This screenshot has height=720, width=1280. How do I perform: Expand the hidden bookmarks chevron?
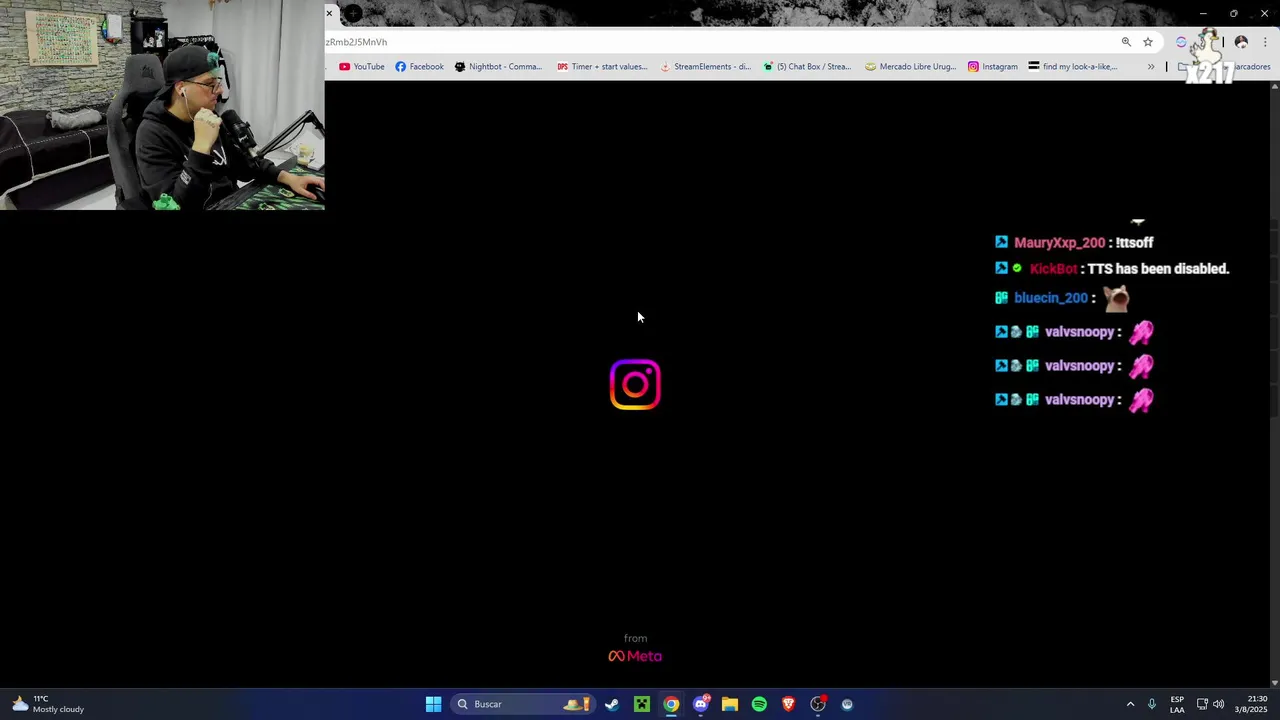[1151, 67]
